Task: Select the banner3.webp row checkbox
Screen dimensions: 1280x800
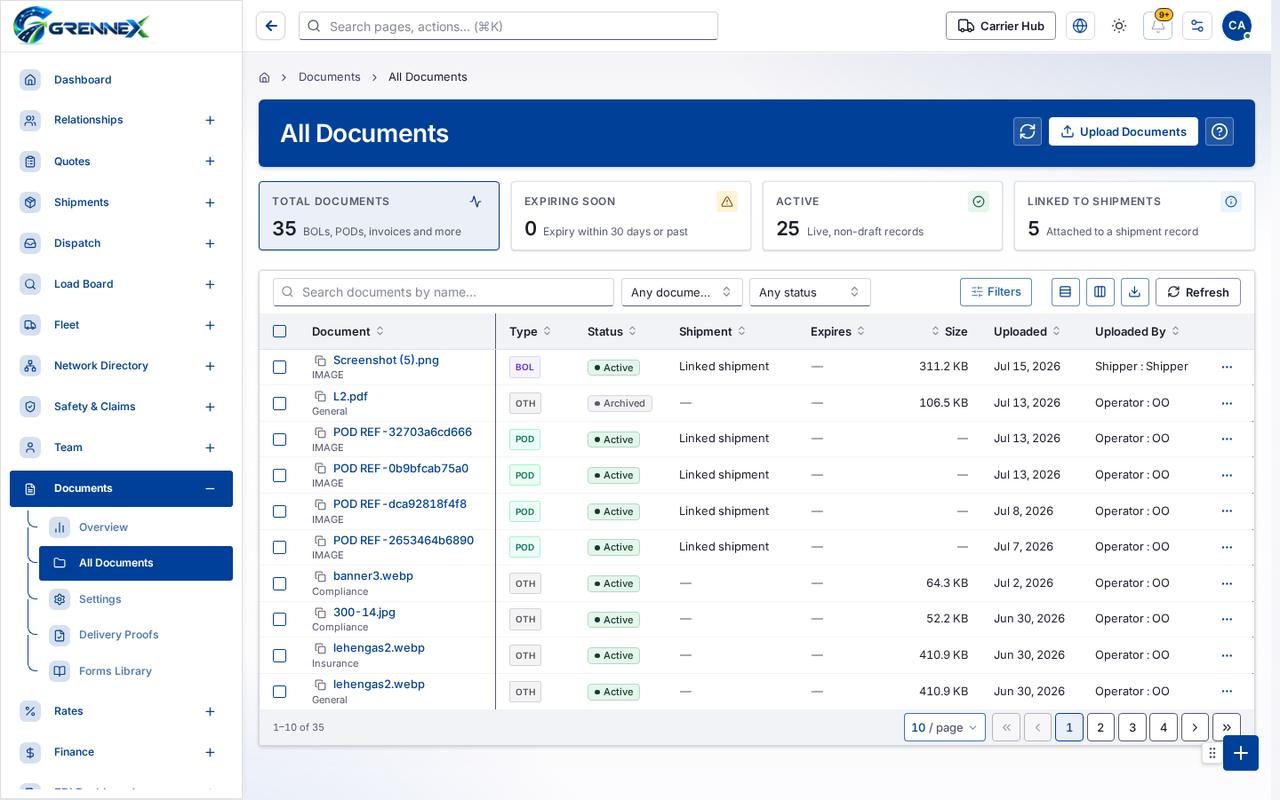Action: coord(280,583)
